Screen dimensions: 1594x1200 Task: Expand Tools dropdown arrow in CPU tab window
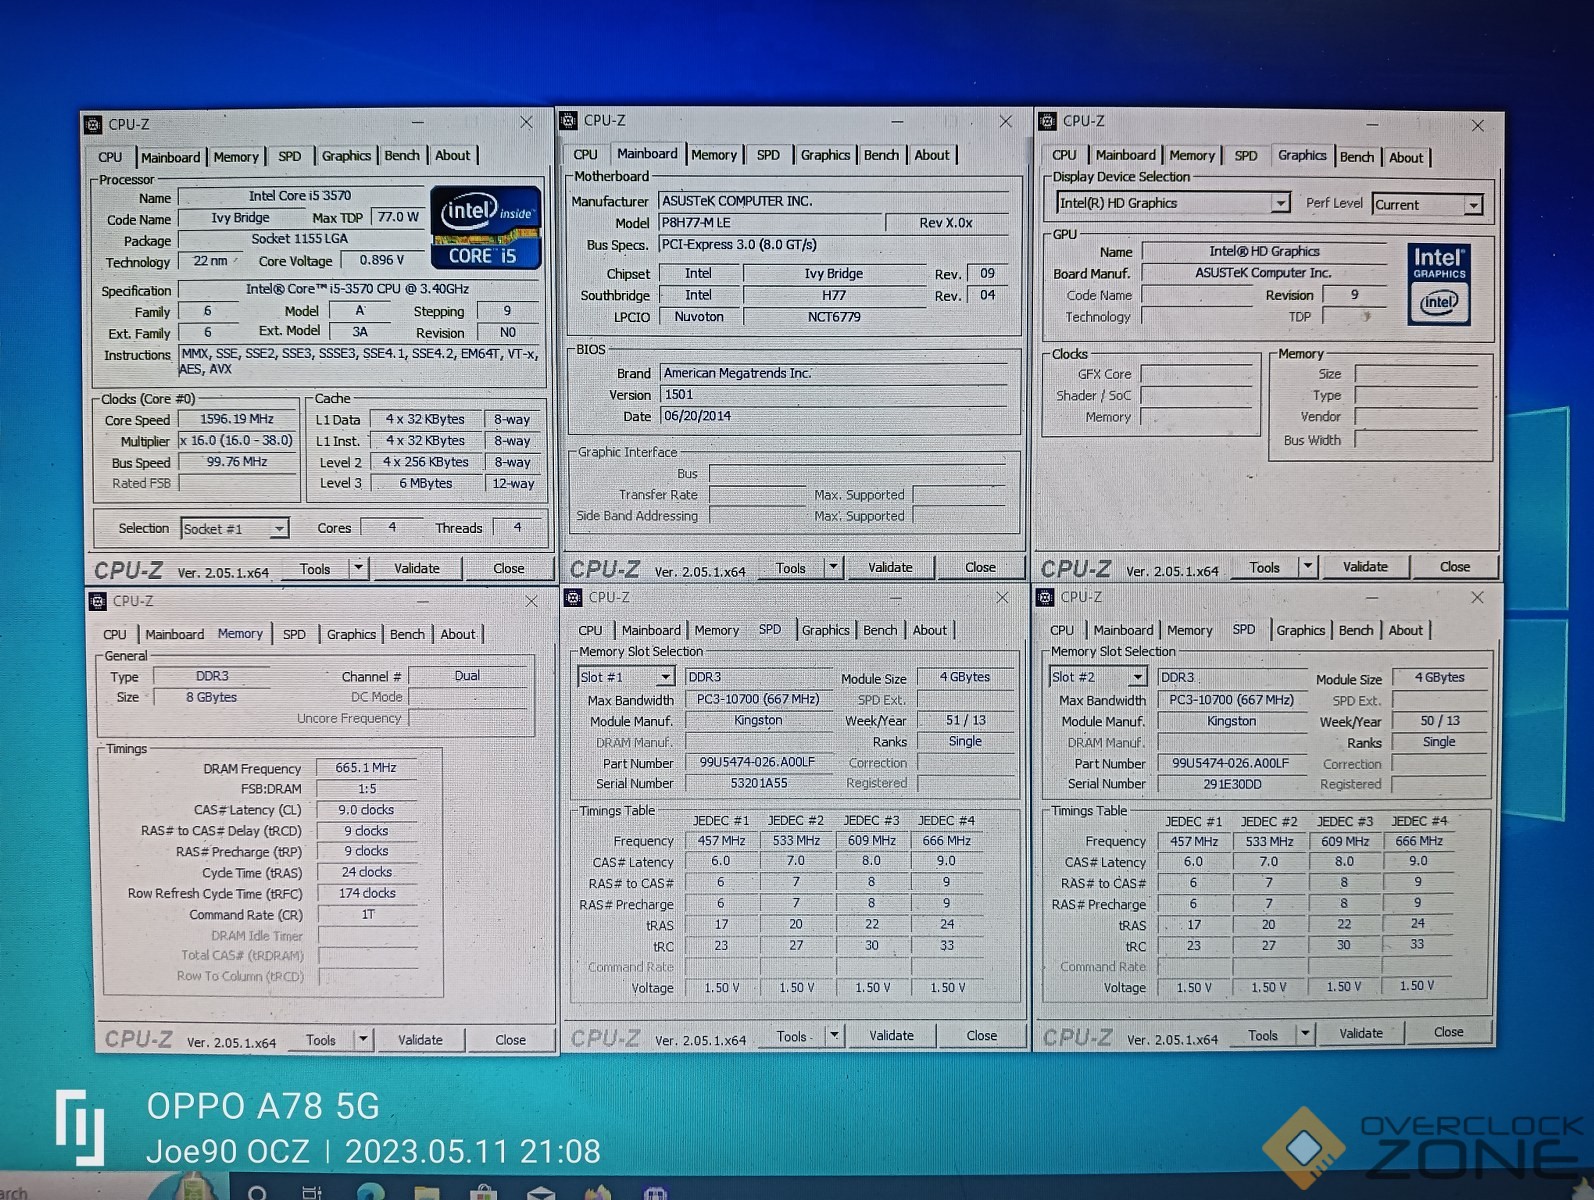tap(358, 568)
